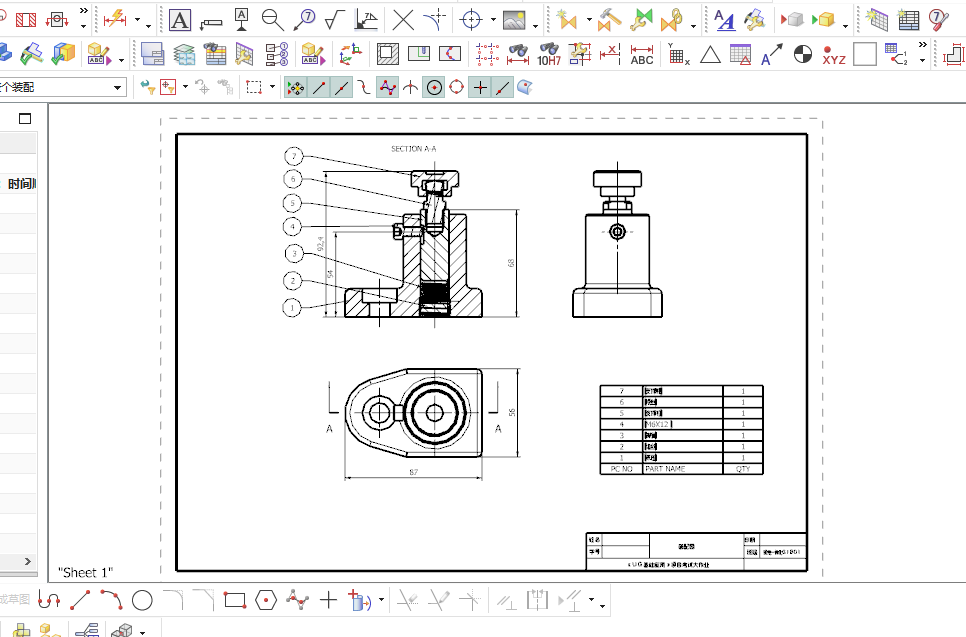Click the "Sheet 1" label

(86, 572)
